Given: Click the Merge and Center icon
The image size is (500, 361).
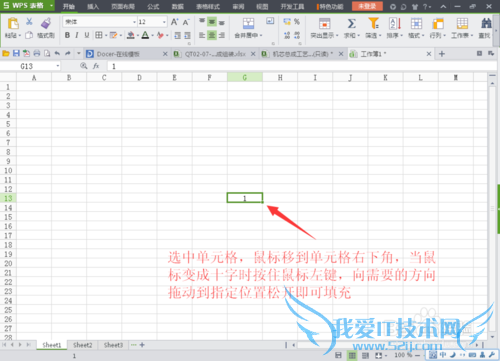Looking at the screenshot, I should pos(248,23).
